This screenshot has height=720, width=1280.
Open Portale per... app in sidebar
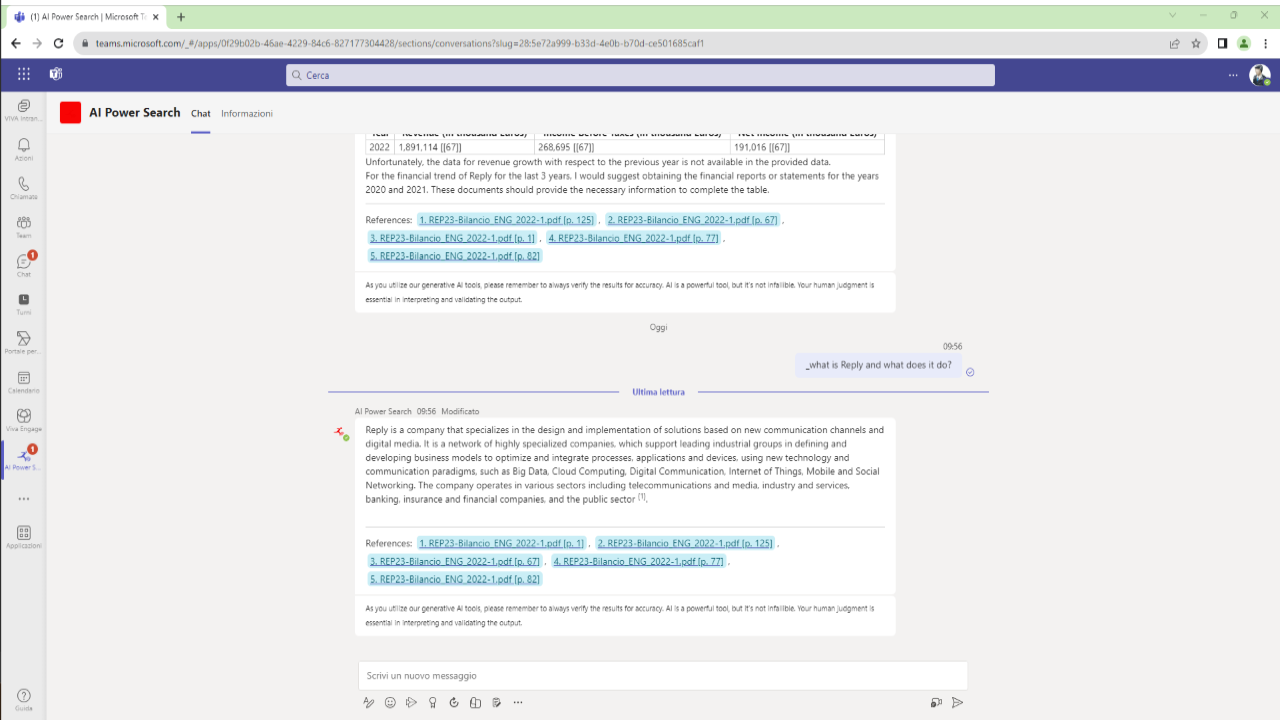point(23,342)
